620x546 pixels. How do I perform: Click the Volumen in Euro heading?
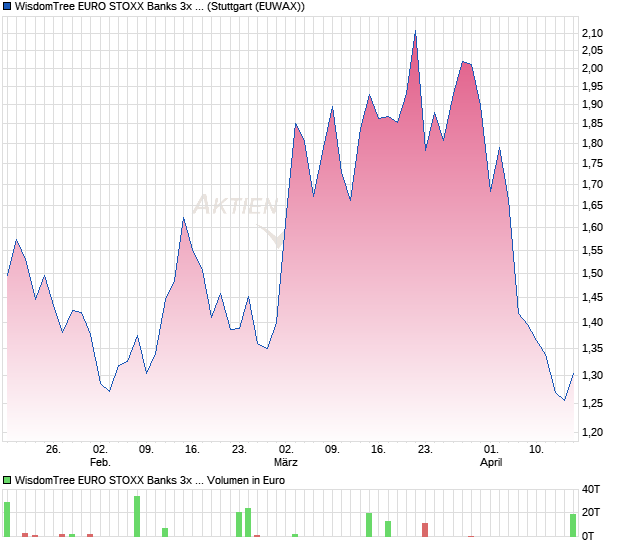(x=249, y=480)
